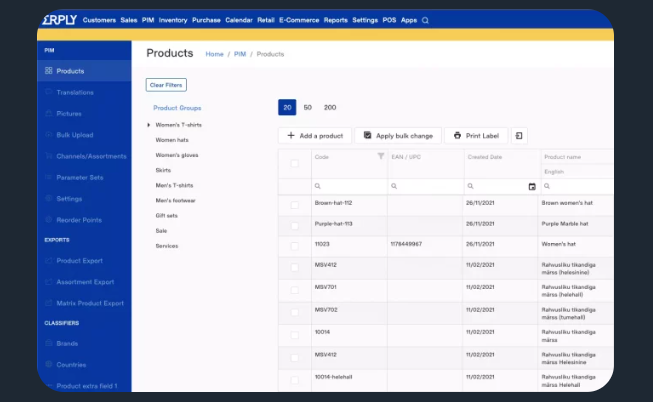
Task: Check the Purple-hat-113 row checkbox
Action: (x=294, y=226)
